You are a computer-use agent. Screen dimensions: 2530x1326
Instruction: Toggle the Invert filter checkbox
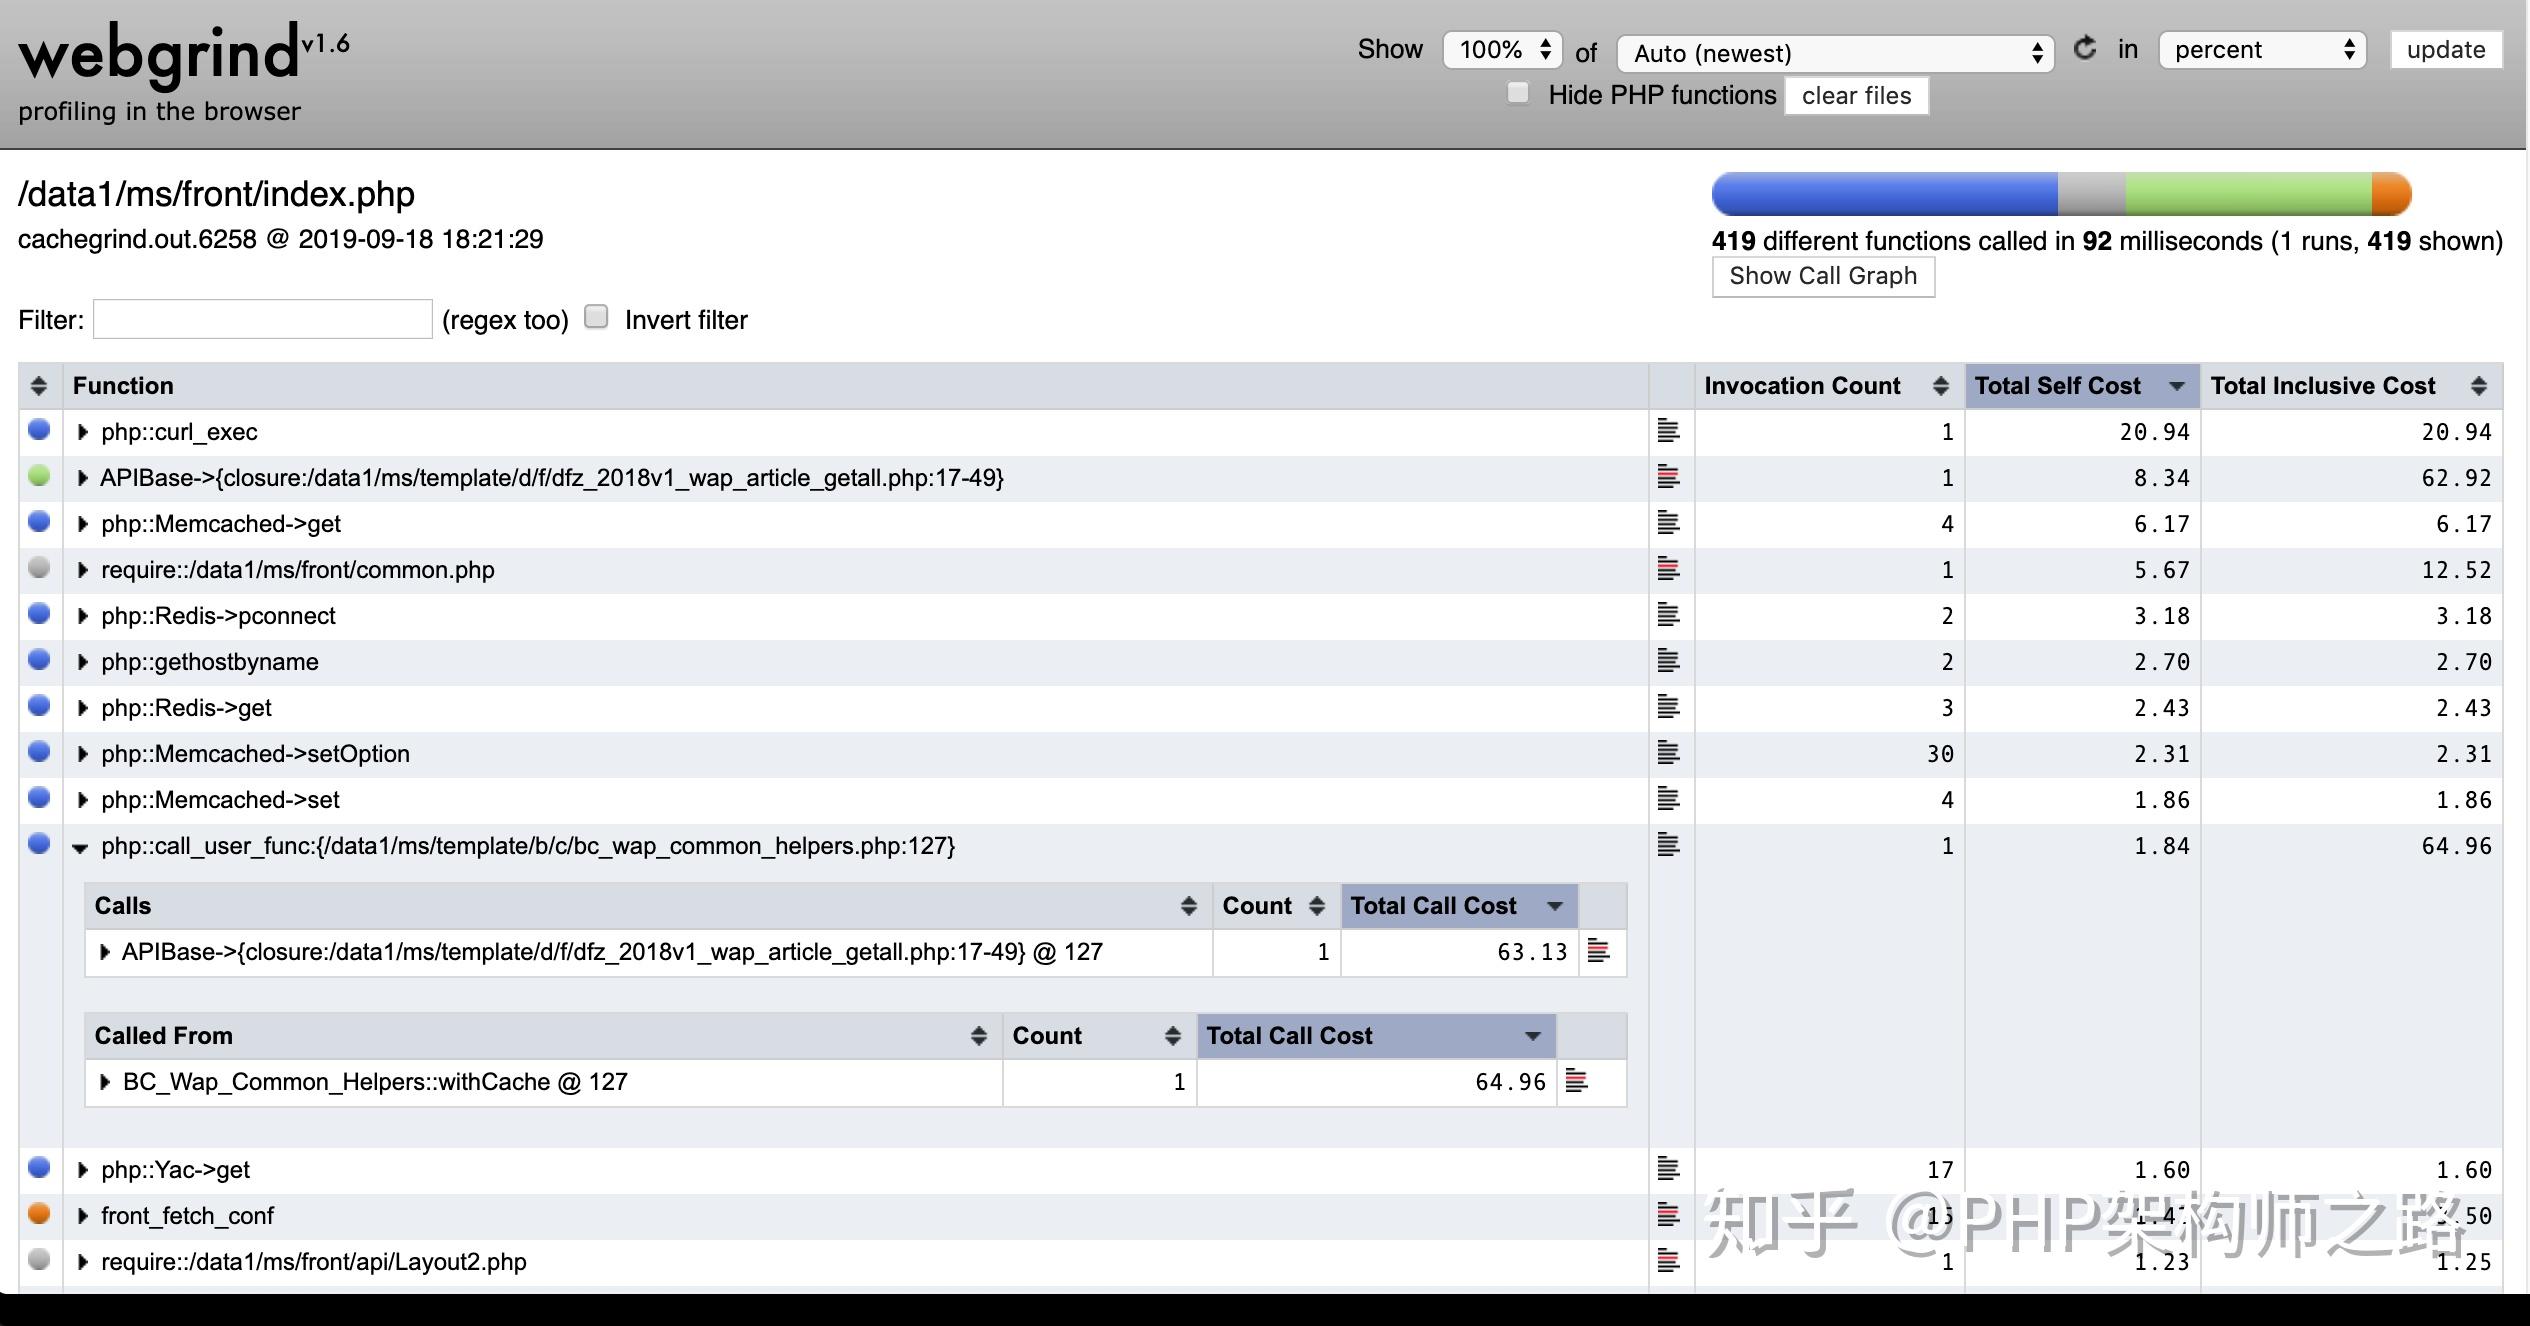point(597,317)
